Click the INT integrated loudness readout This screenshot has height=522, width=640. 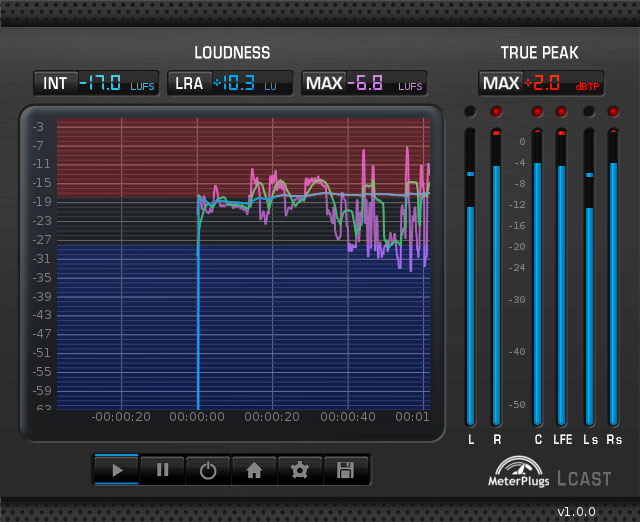[96, 83]
